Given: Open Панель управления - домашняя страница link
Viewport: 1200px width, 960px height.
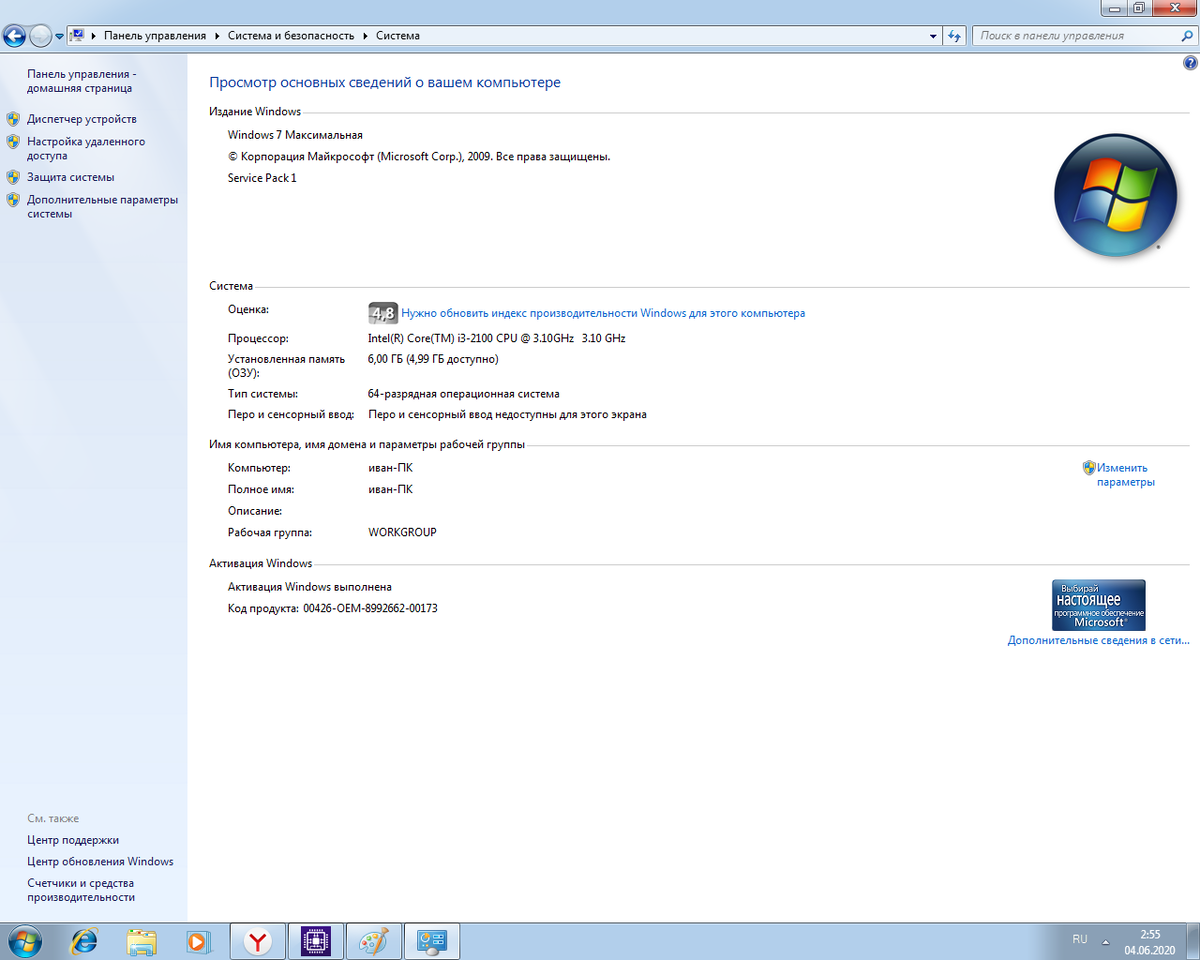Looking at the screenshot, I should (x=80, y=81).
